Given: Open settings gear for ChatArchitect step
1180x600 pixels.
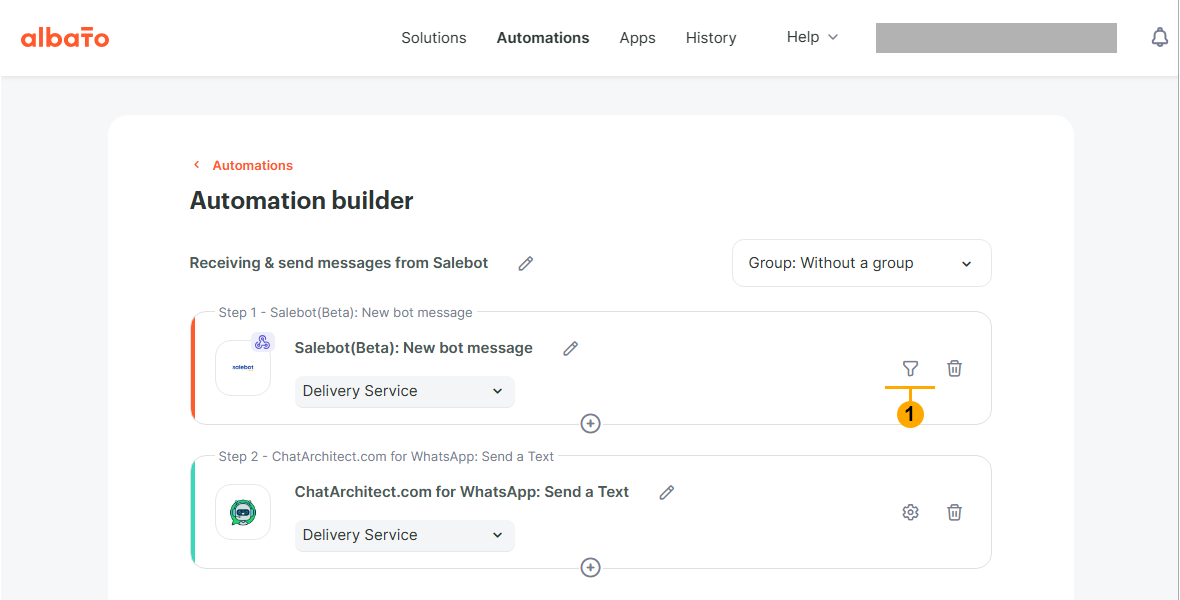Looking at the screenshot, I should coord(911,512).
